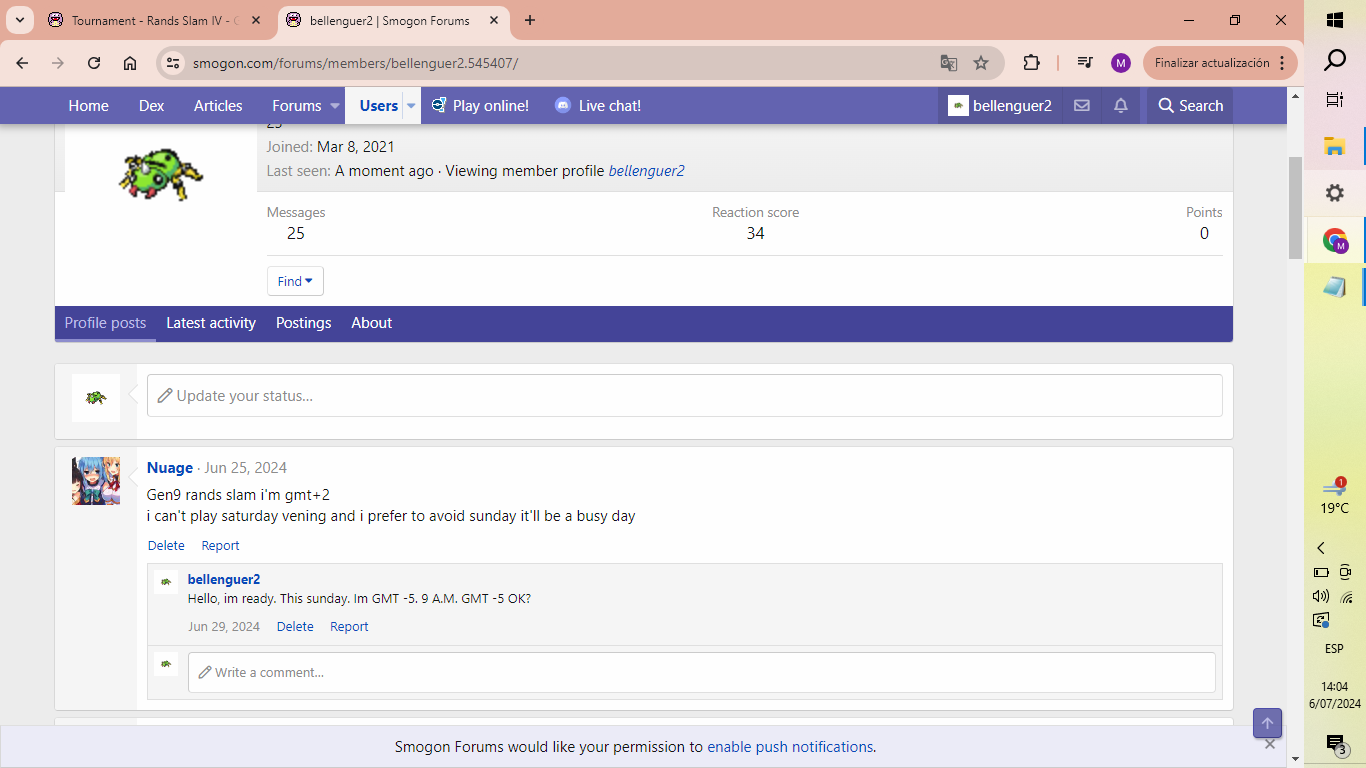The height and width of the screenshot is (768, 1366).
Task: Open Windows Settings gear in taskbar
Action: click(x=1334, y=193)
